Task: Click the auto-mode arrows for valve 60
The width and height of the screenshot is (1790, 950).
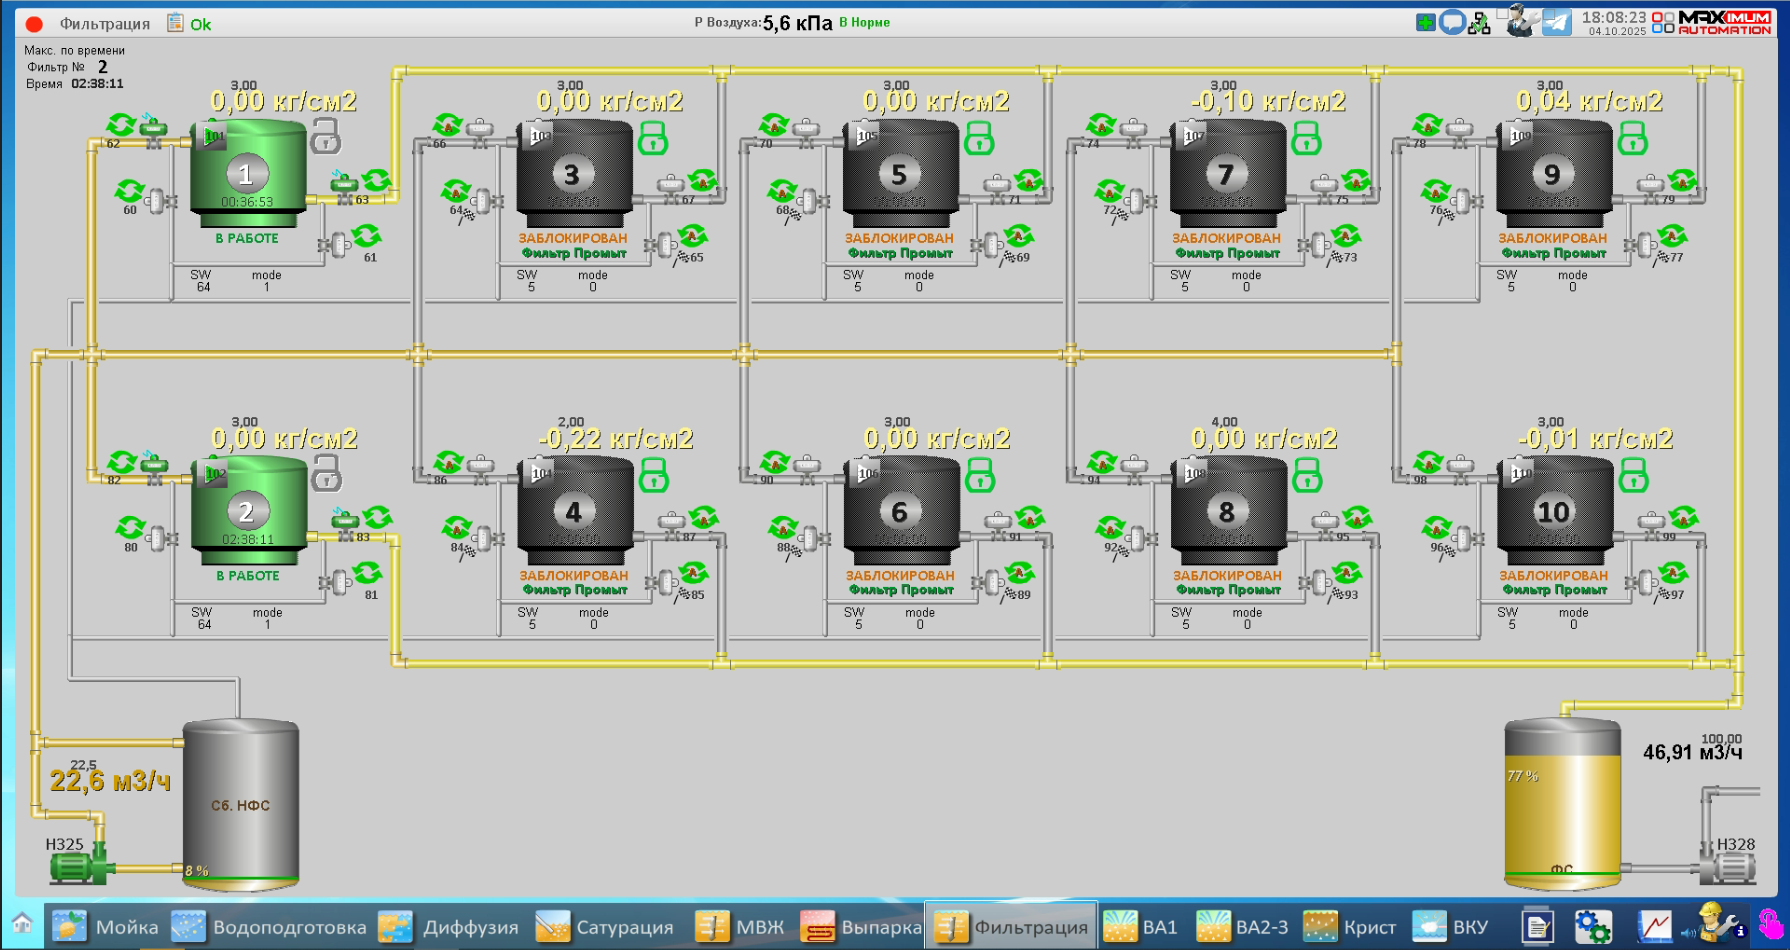Action: [129, 190]
